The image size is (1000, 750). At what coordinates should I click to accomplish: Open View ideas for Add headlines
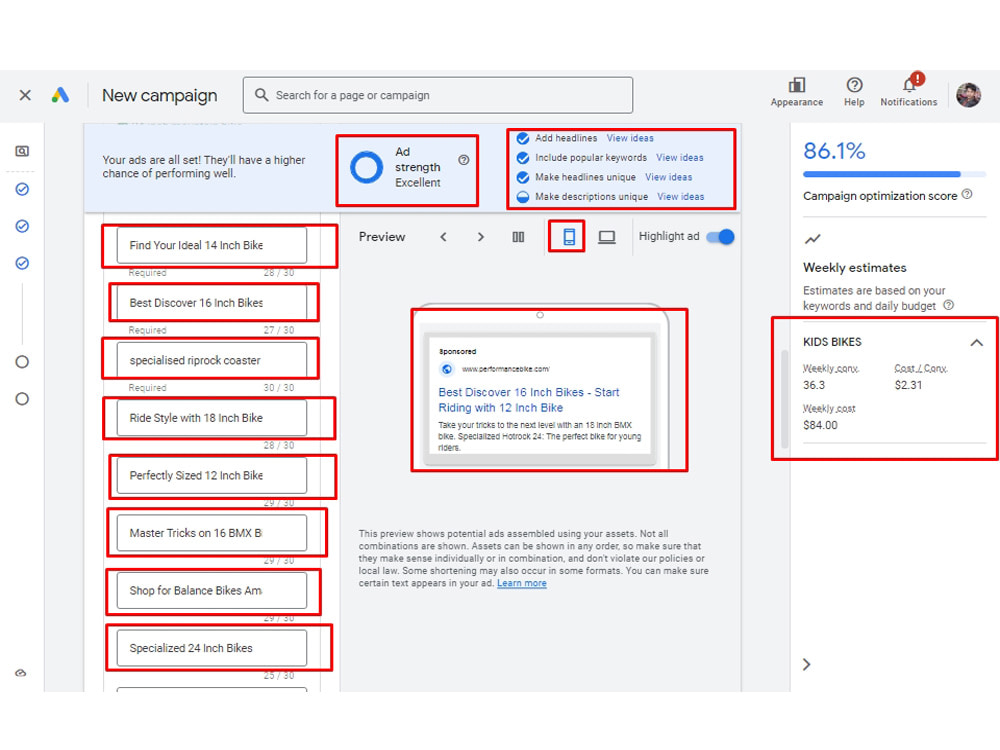click(x=630, y=138)
